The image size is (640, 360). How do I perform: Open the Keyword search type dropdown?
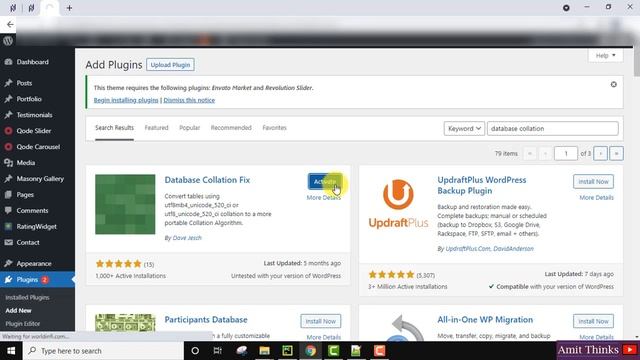464,129
